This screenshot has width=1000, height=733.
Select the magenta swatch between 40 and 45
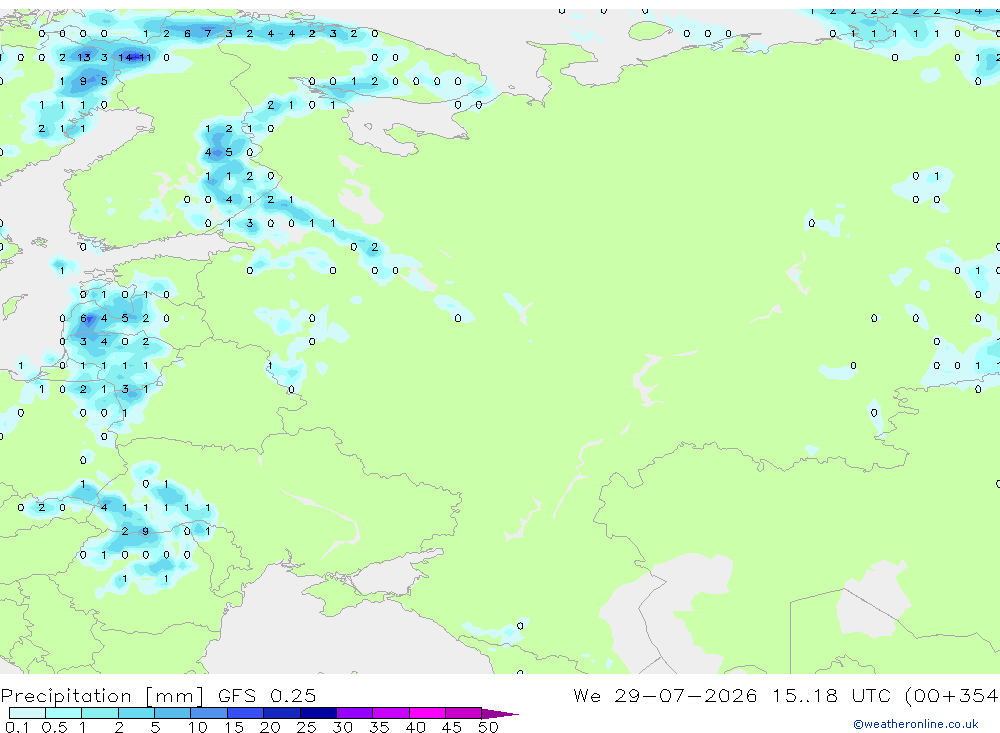(x=427, y=713)
